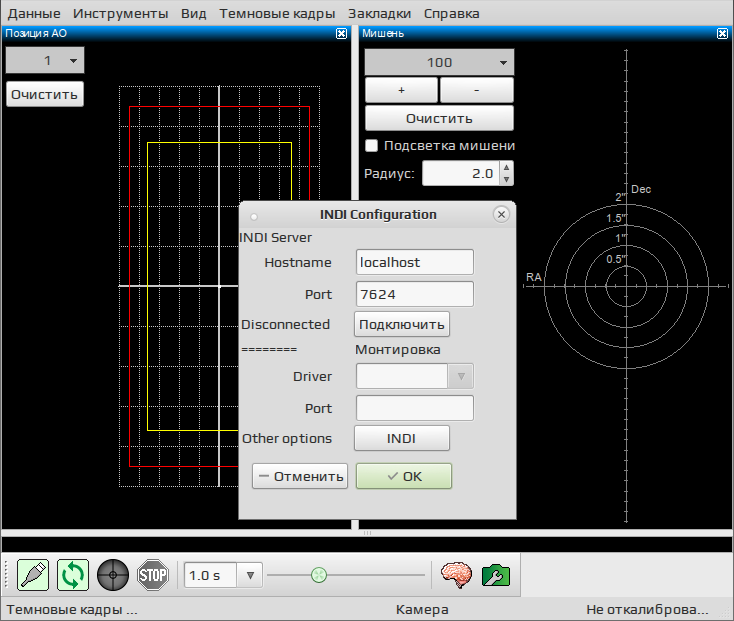
Task: Click Очистить in Мишень panel
Action: pos(439,118)
